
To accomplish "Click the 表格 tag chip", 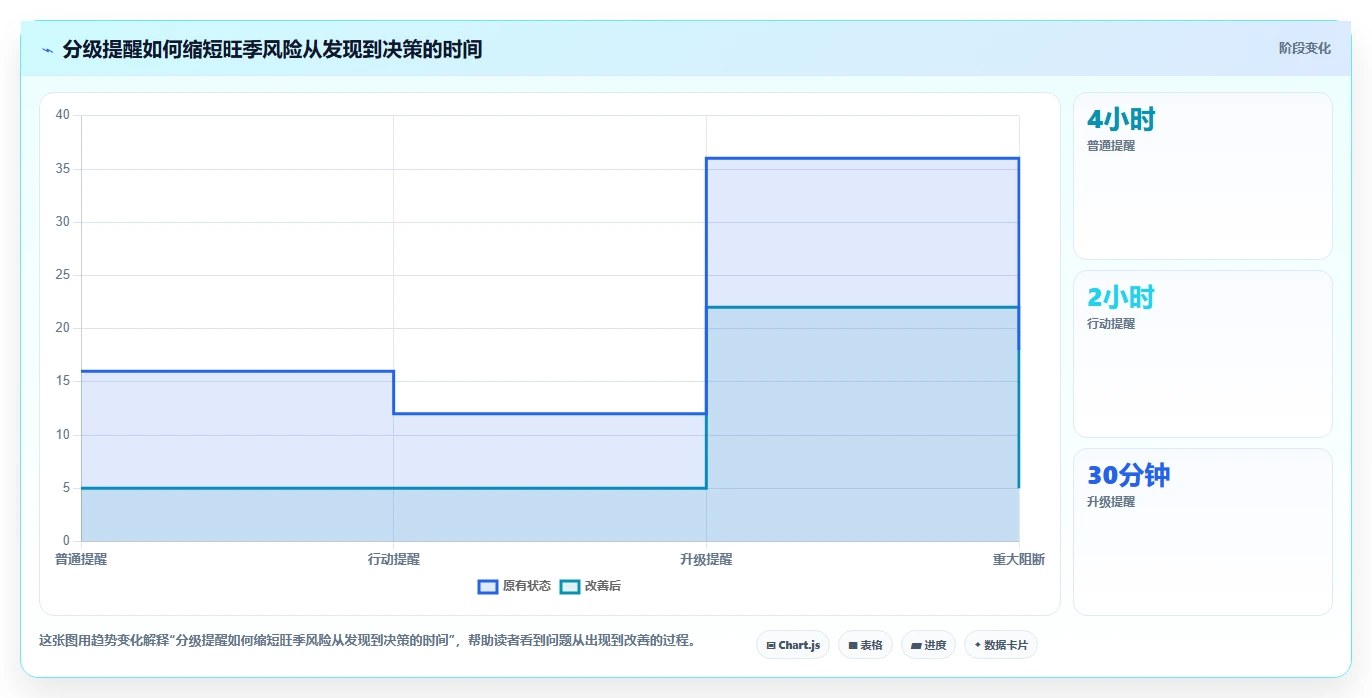I will 865,645.
